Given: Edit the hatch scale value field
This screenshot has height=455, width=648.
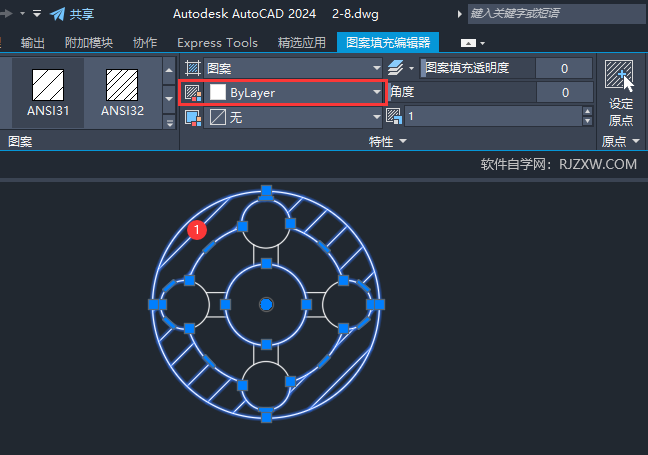Looking at the screenshot, I should pyautogui.click(x=493, y=116).
